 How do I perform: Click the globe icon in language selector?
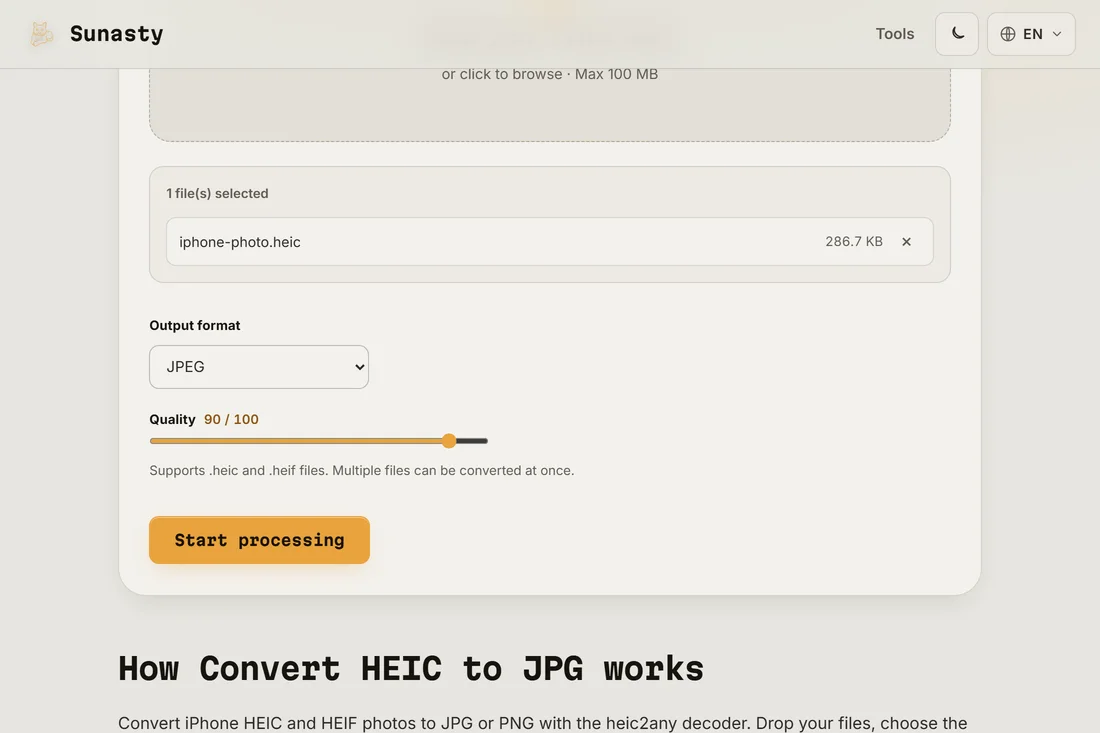1007,34
